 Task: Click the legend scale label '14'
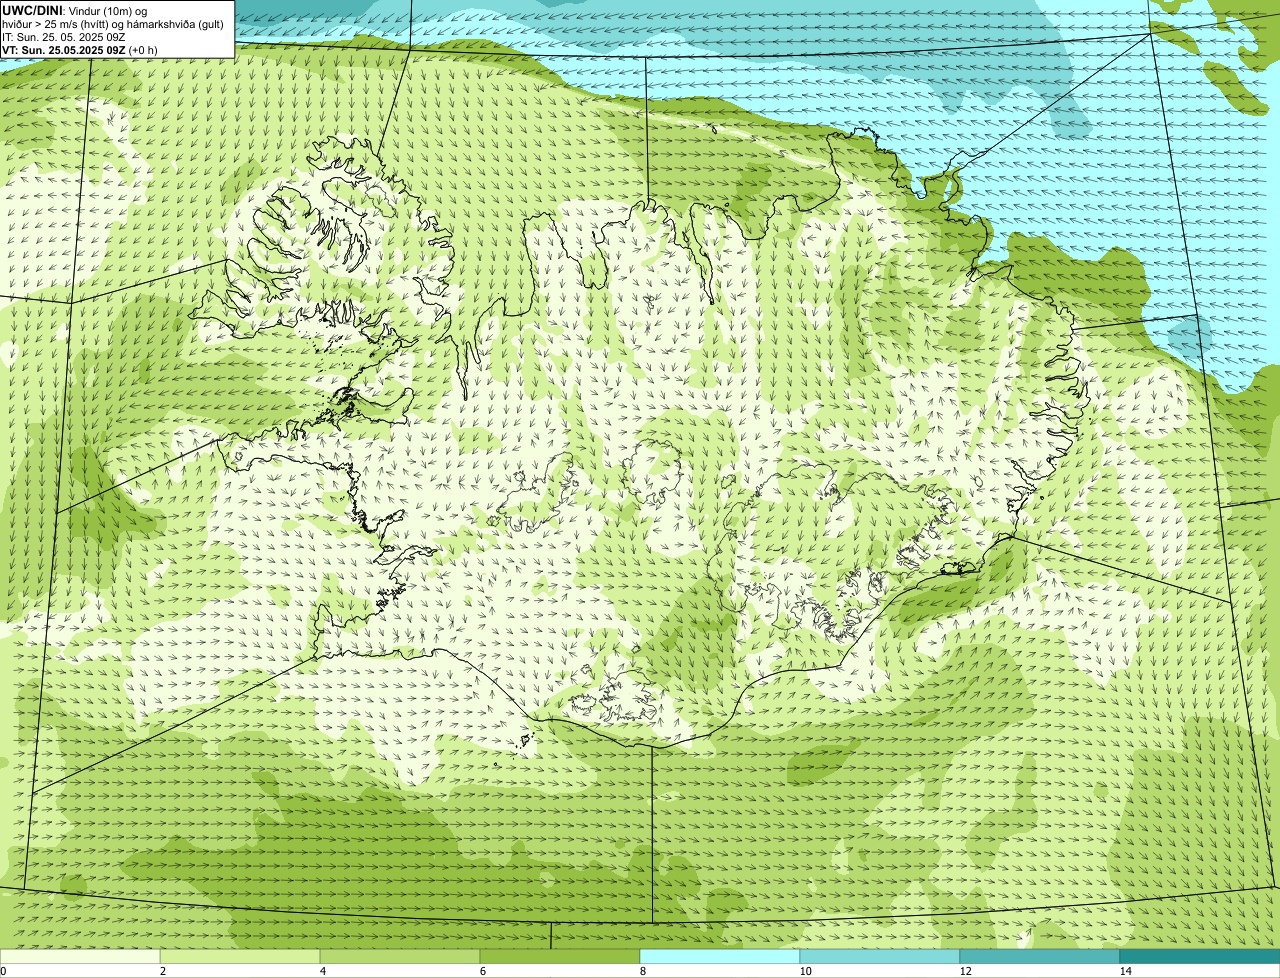[x=1125, y=971]
